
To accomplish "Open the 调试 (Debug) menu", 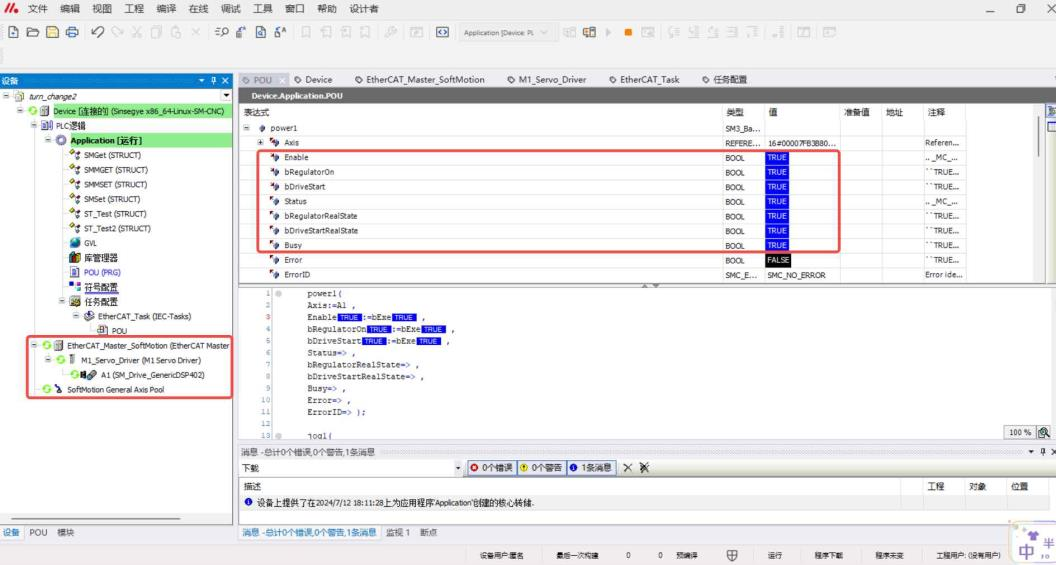I will (x=231, y=9).
